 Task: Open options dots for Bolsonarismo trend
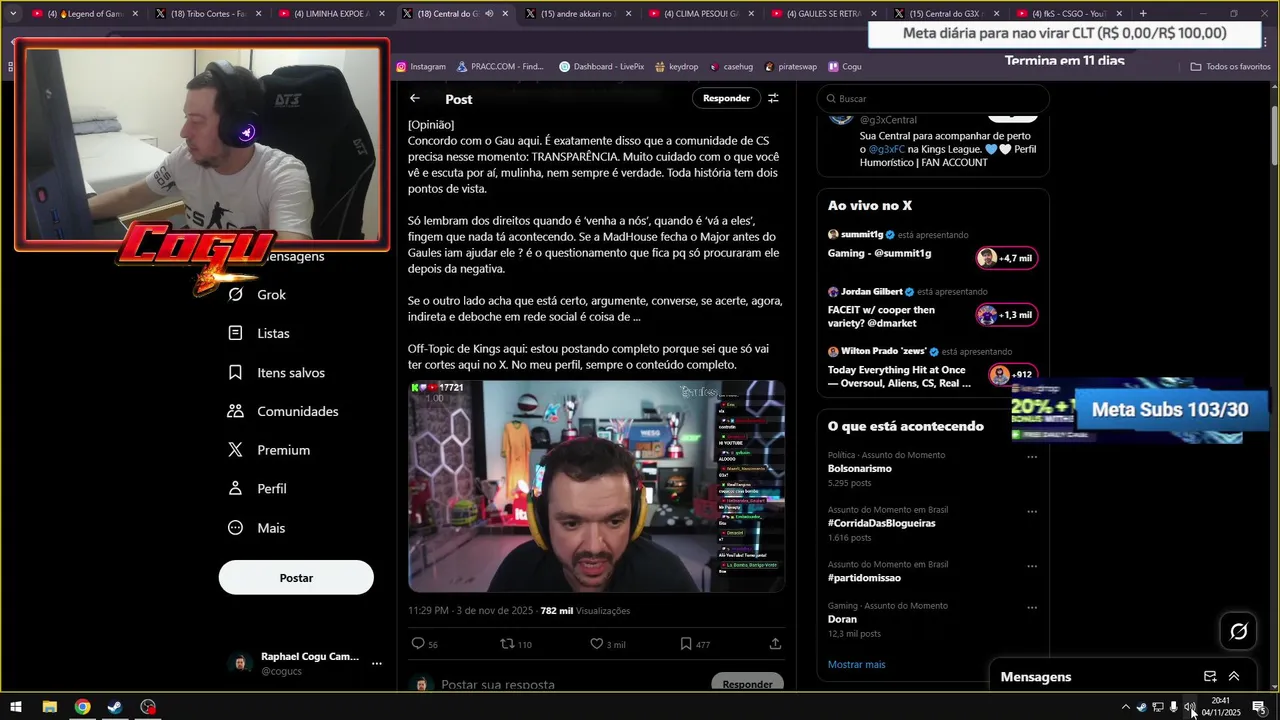(x=1032, y=457)
